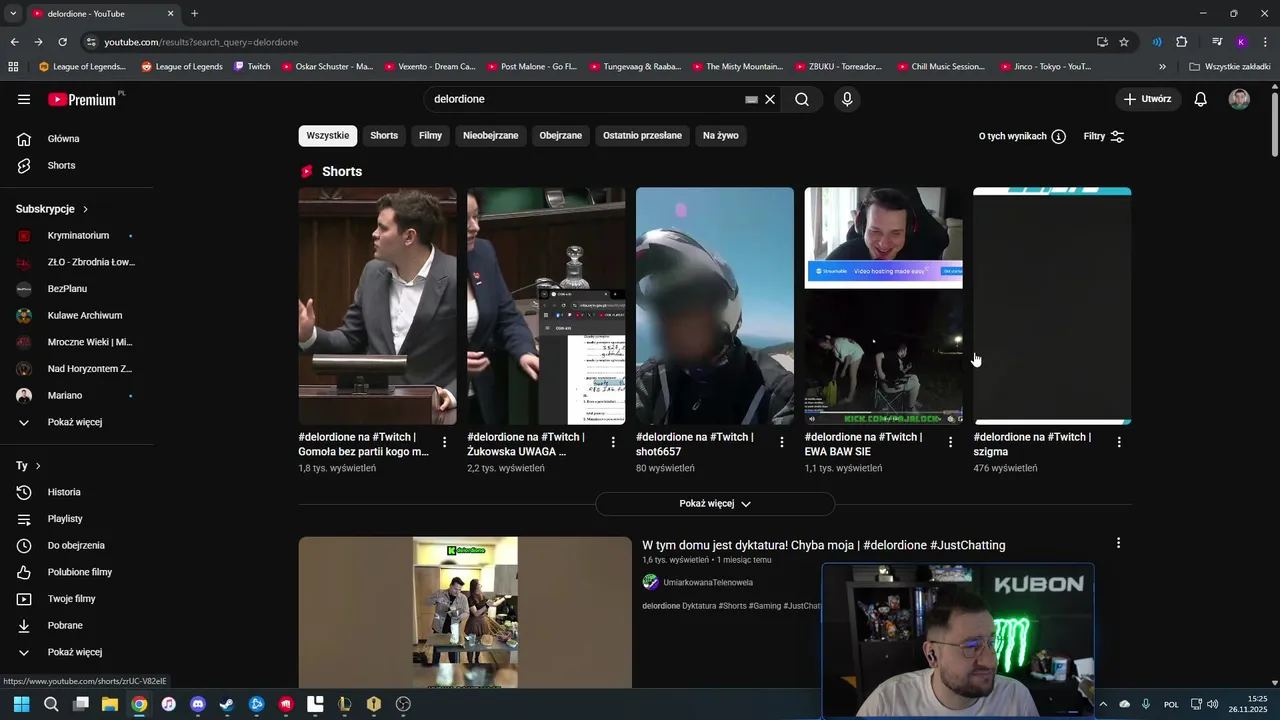Open the Utwórz create button
This screenshot has height=720, width=1280.
(1148, 99)
